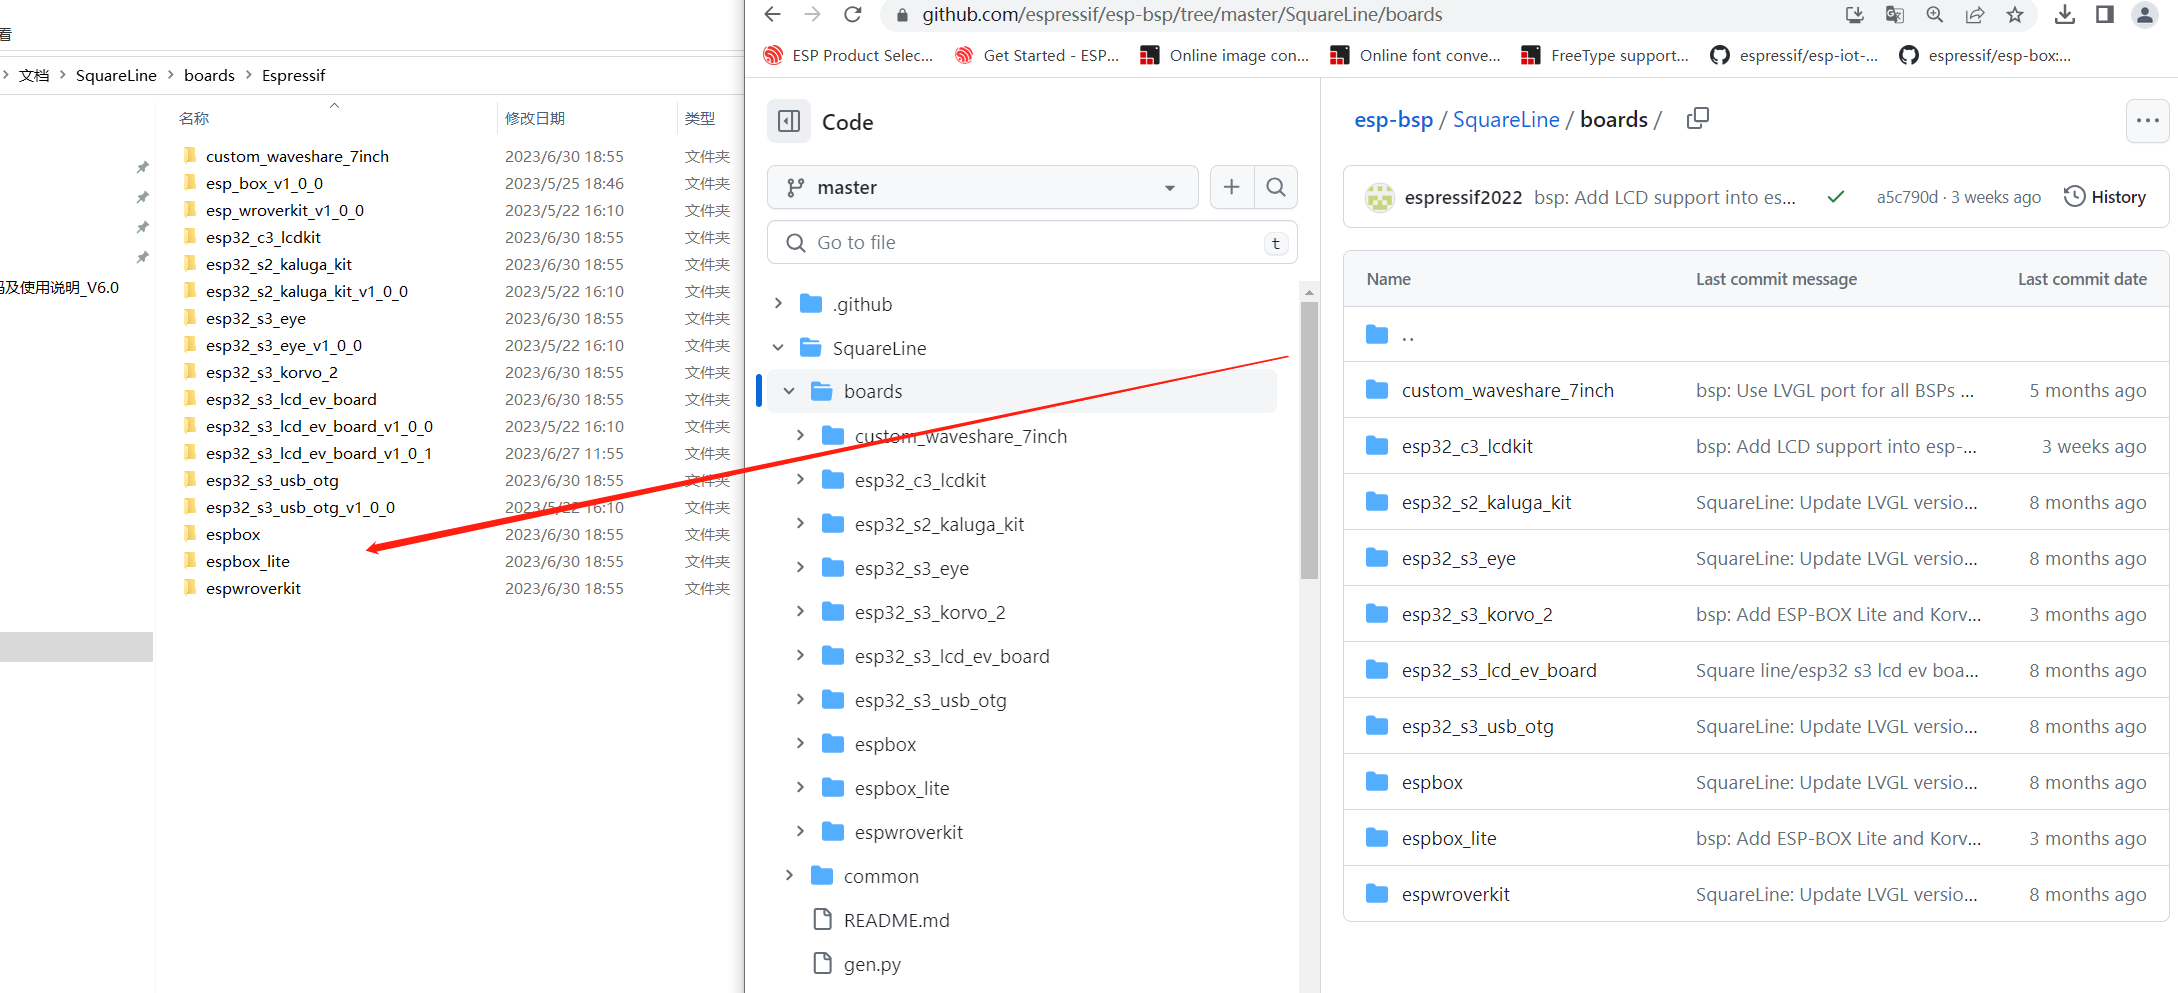Open esp32_s3_lcd_ev_board folder in GitHub table
The width and height of the screenshot is (2178, 993).
tap(1499, 670)
